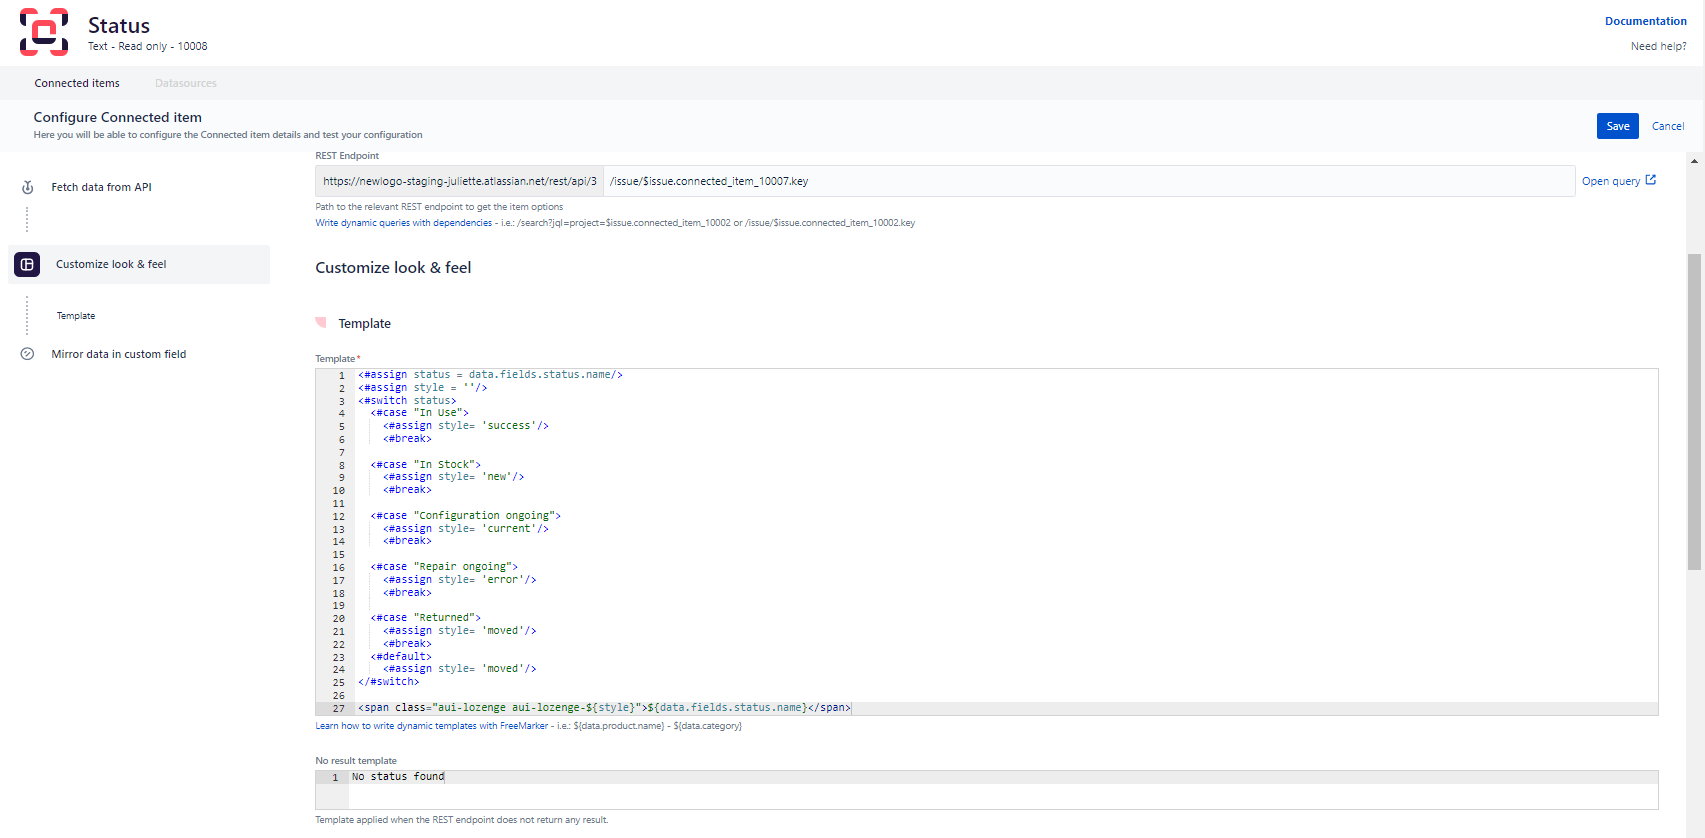The image size is (1705, 838).
Task: Switch to the Connected items tab
Action: [77, 83]
